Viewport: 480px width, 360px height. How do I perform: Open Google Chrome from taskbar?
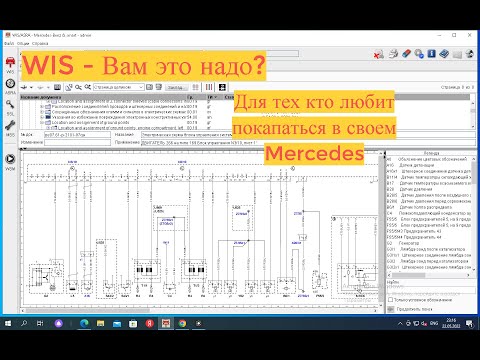pyautogui.click(x=182, y=323)
